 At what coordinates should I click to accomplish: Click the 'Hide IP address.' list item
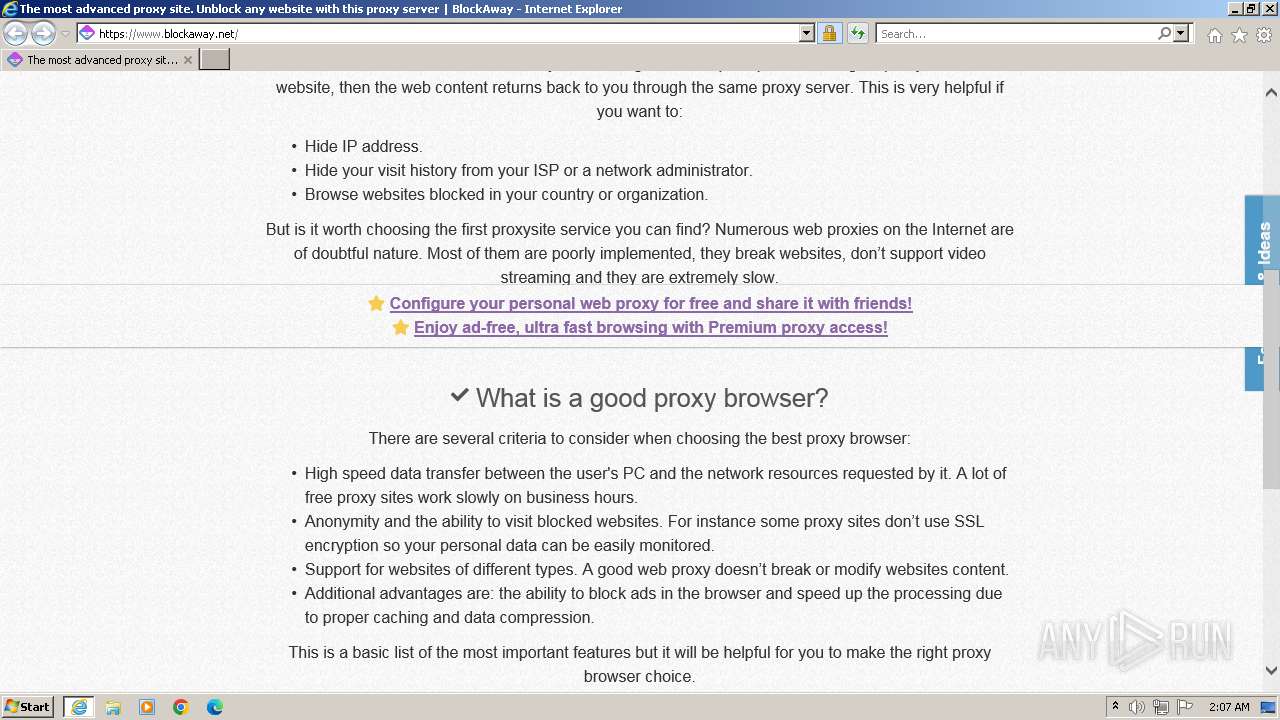(363, 146)
